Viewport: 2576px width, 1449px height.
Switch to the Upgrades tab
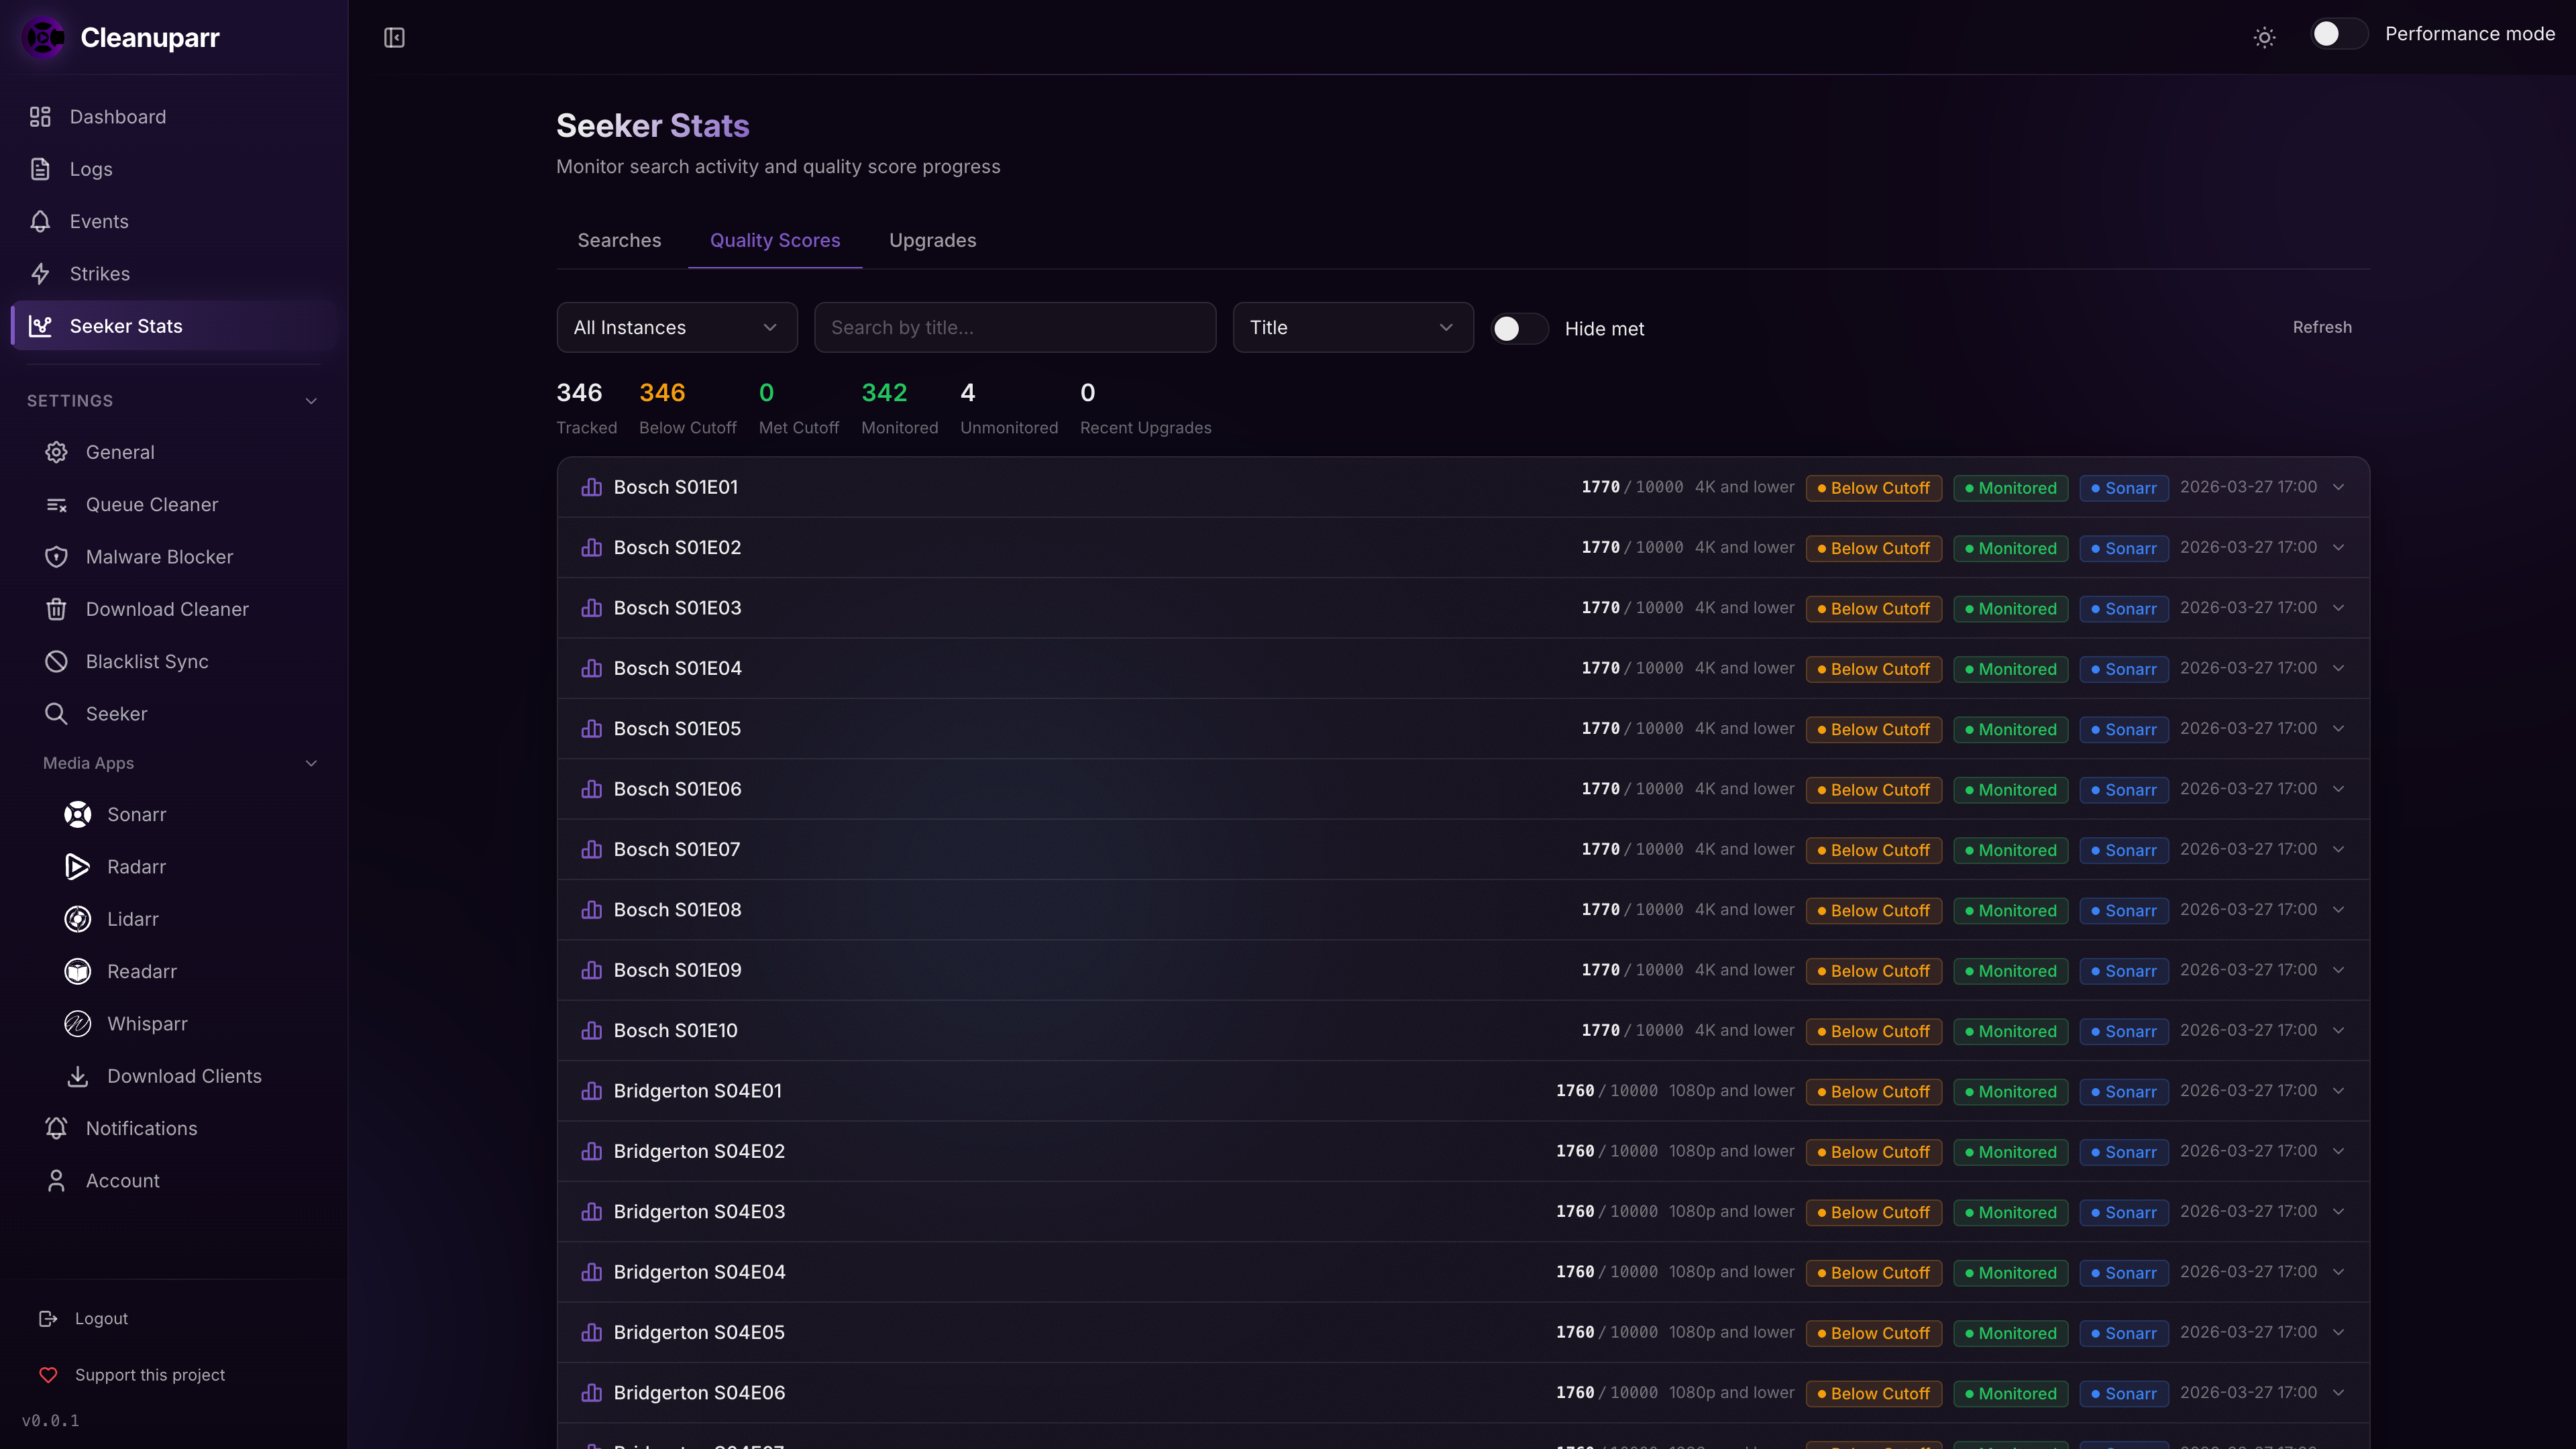932,240
